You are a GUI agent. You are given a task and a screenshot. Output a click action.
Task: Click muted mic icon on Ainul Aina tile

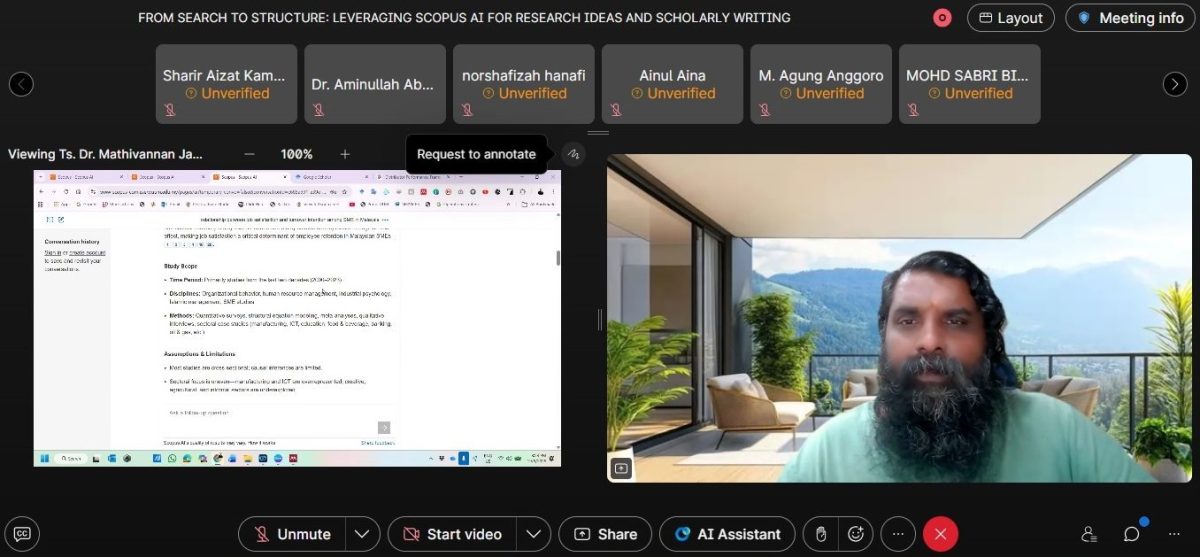(x=615, y=110)
